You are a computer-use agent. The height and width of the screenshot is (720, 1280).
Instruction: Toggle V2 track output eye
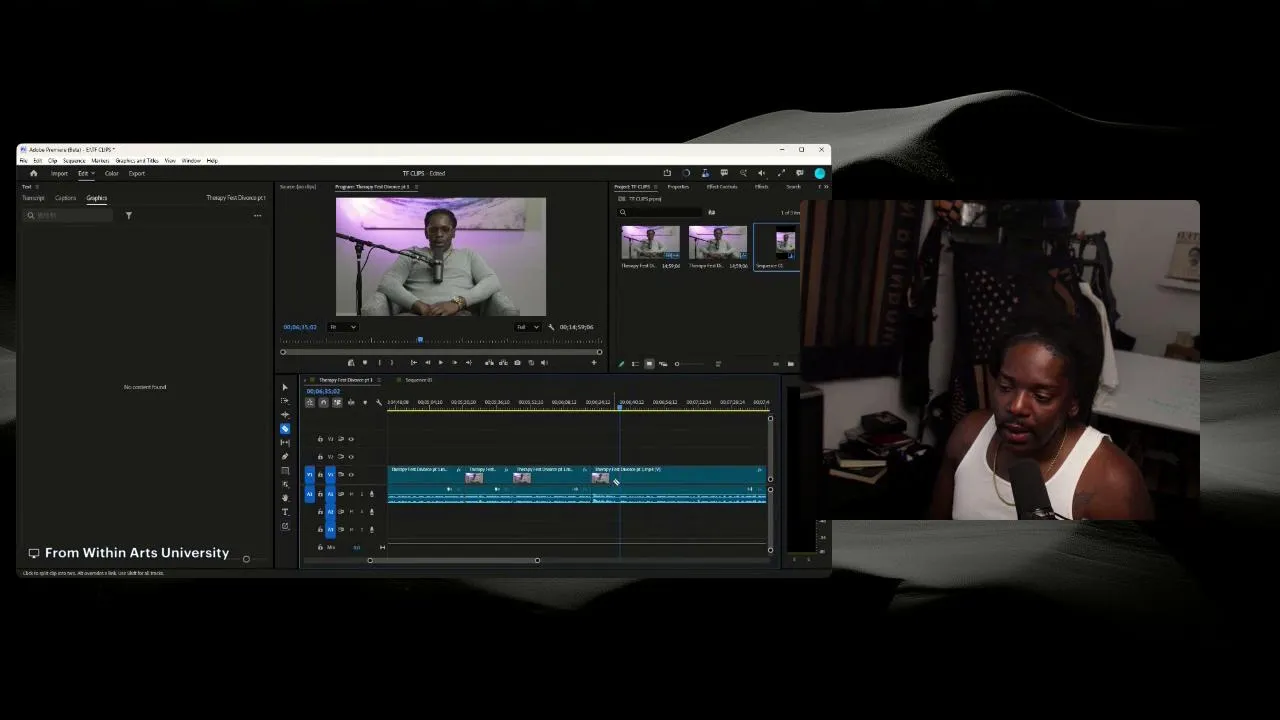click(351, 457)
